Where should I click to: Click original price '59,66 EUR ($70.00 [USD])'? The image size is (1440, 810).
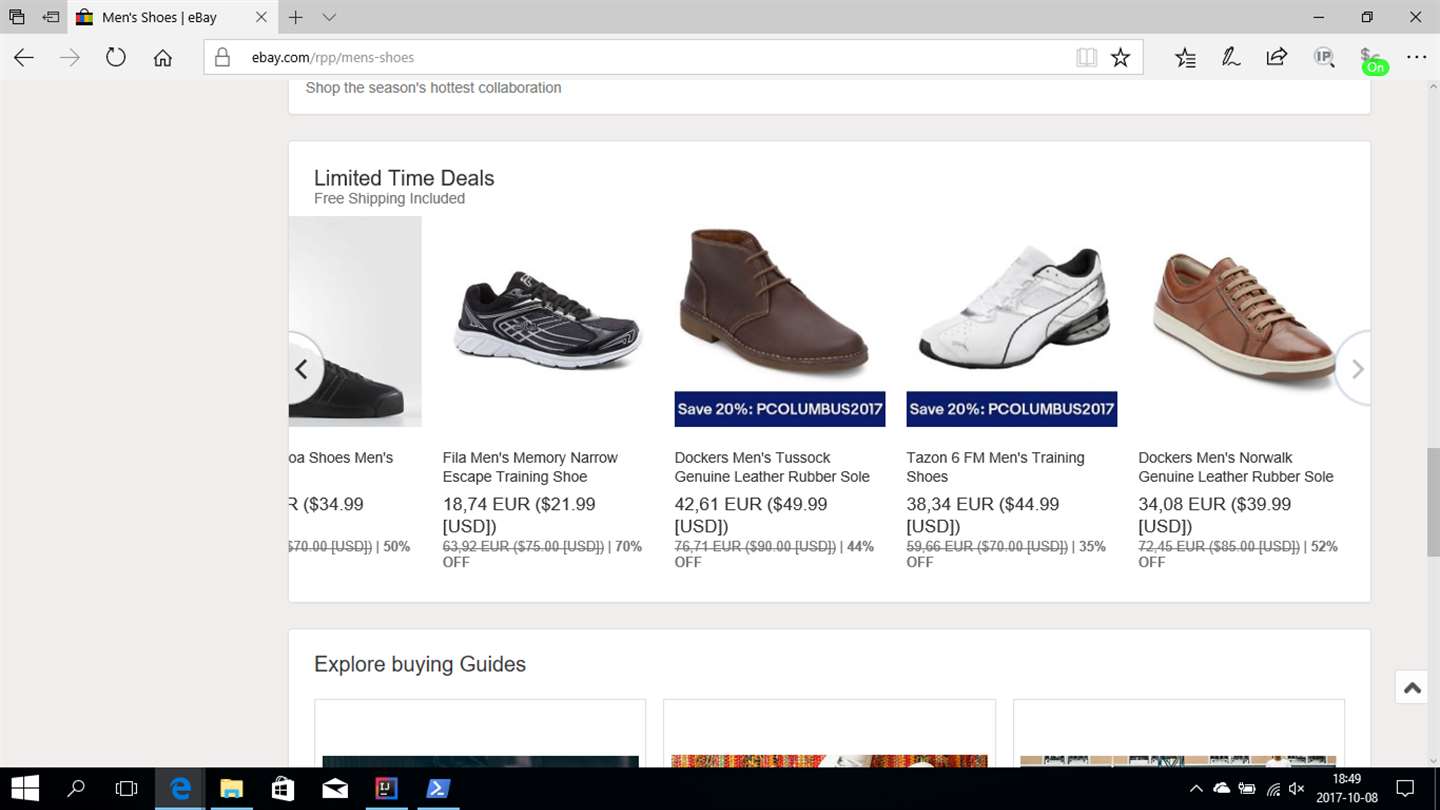click(x=987, y=547)
